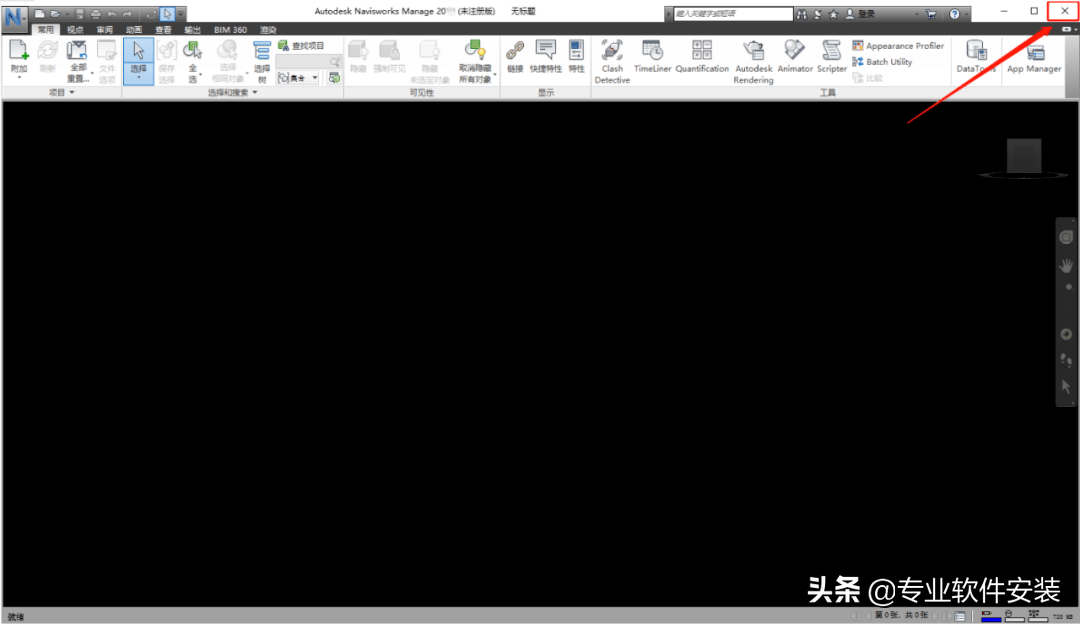Switch to the 渲染 (Render) ribbon tab
The width and height of the screenshot is (1080, 624).
(268, 30)
